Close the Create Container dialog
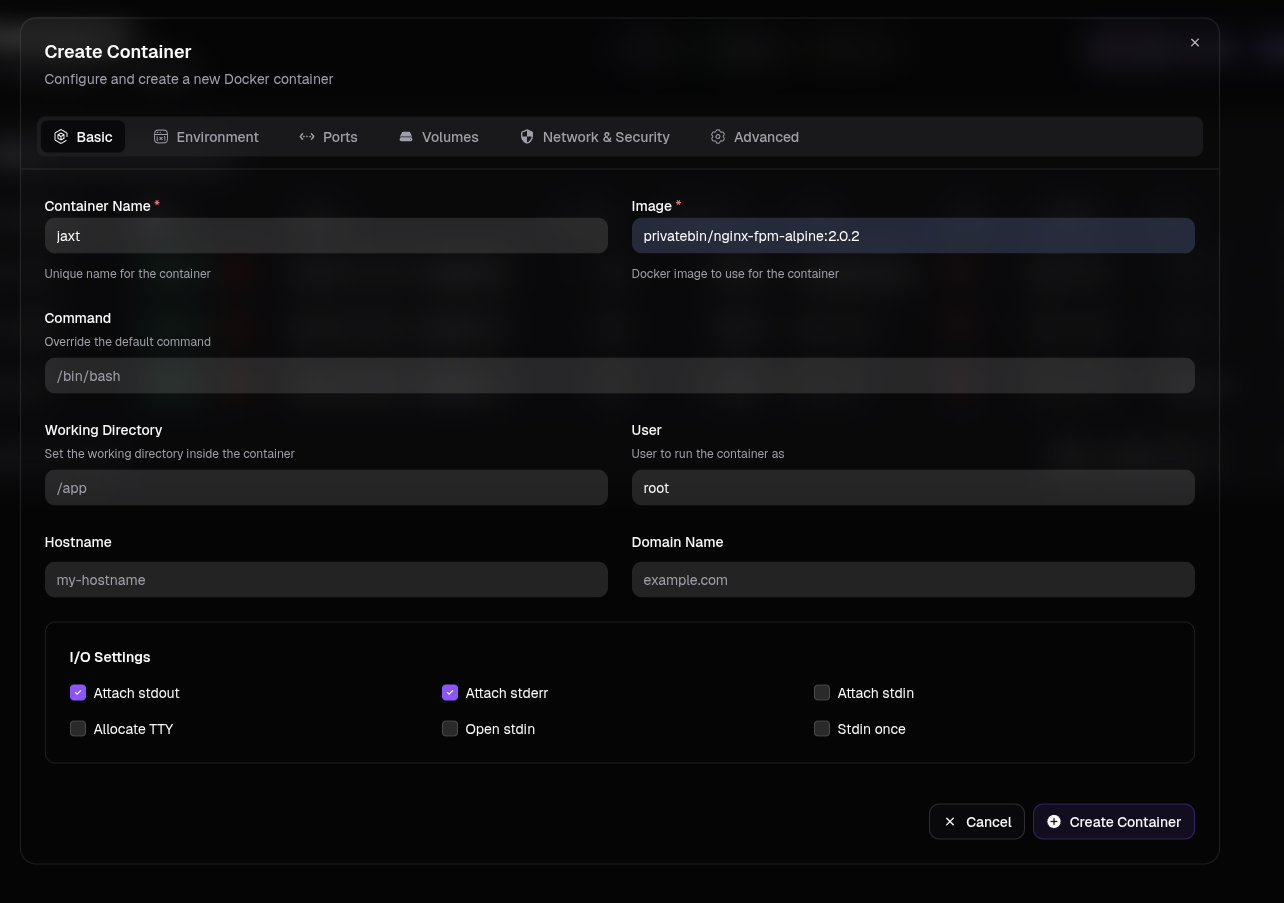Screen dimensions: 1284x903 click(1195, 43)
